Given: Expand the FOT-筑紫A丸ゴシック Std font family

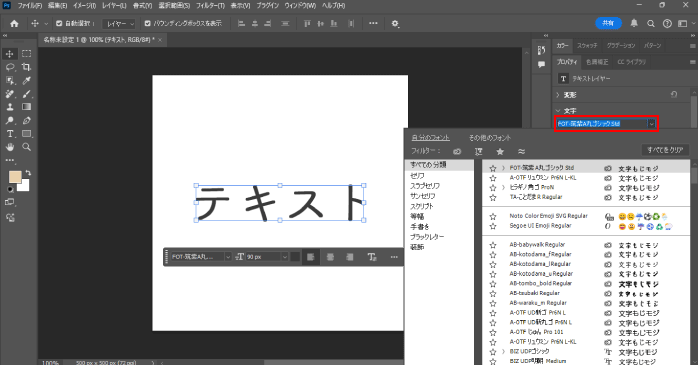Looking at the screenshot, I should click(503, 168).
